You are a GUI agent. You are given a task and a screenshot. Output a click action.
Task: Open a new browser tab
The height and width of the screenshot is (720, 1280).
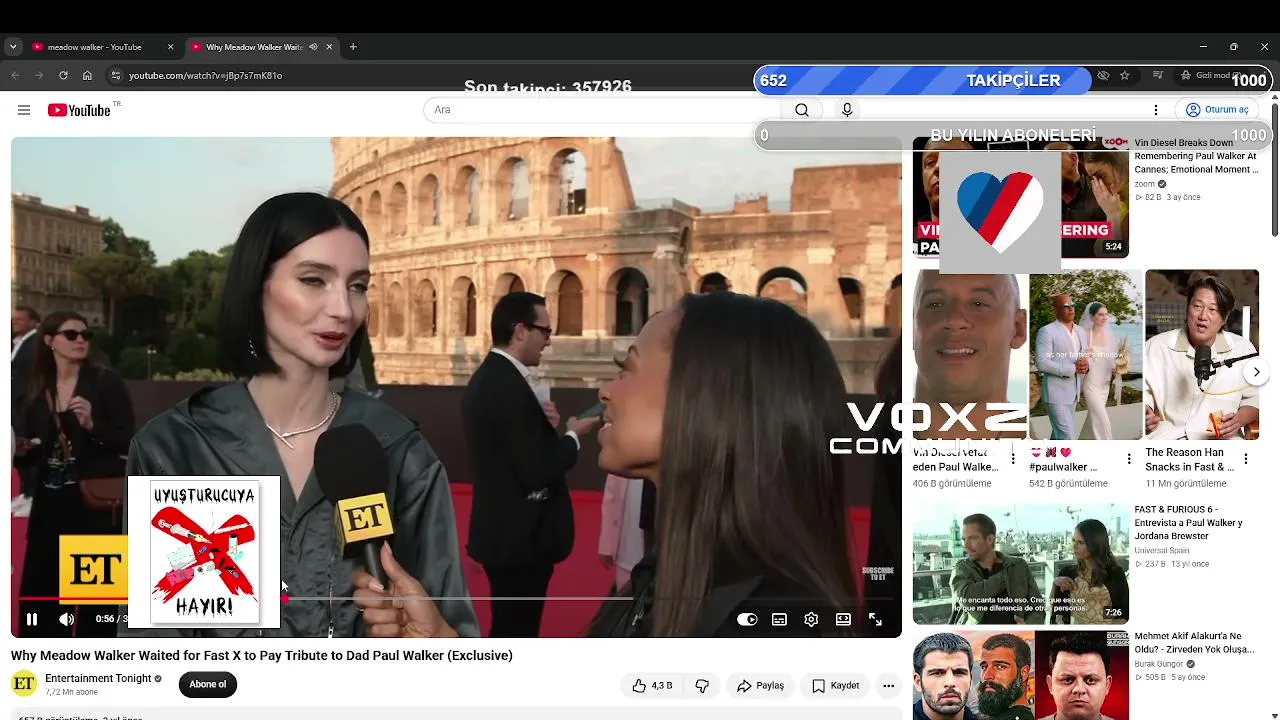[x=353, y=47]
